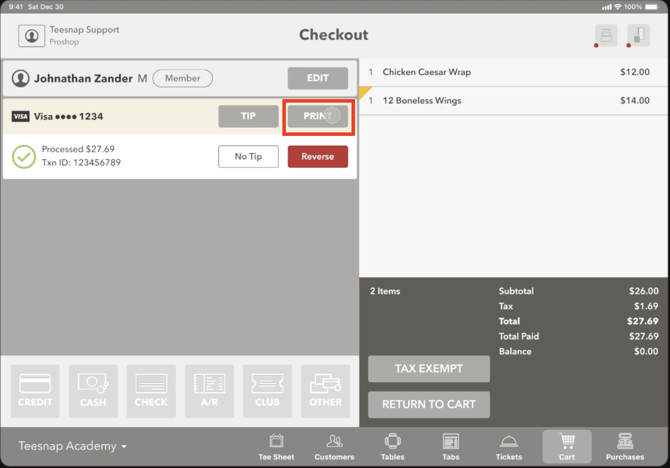Click the green processed checkmark icon

click(24, 156)
